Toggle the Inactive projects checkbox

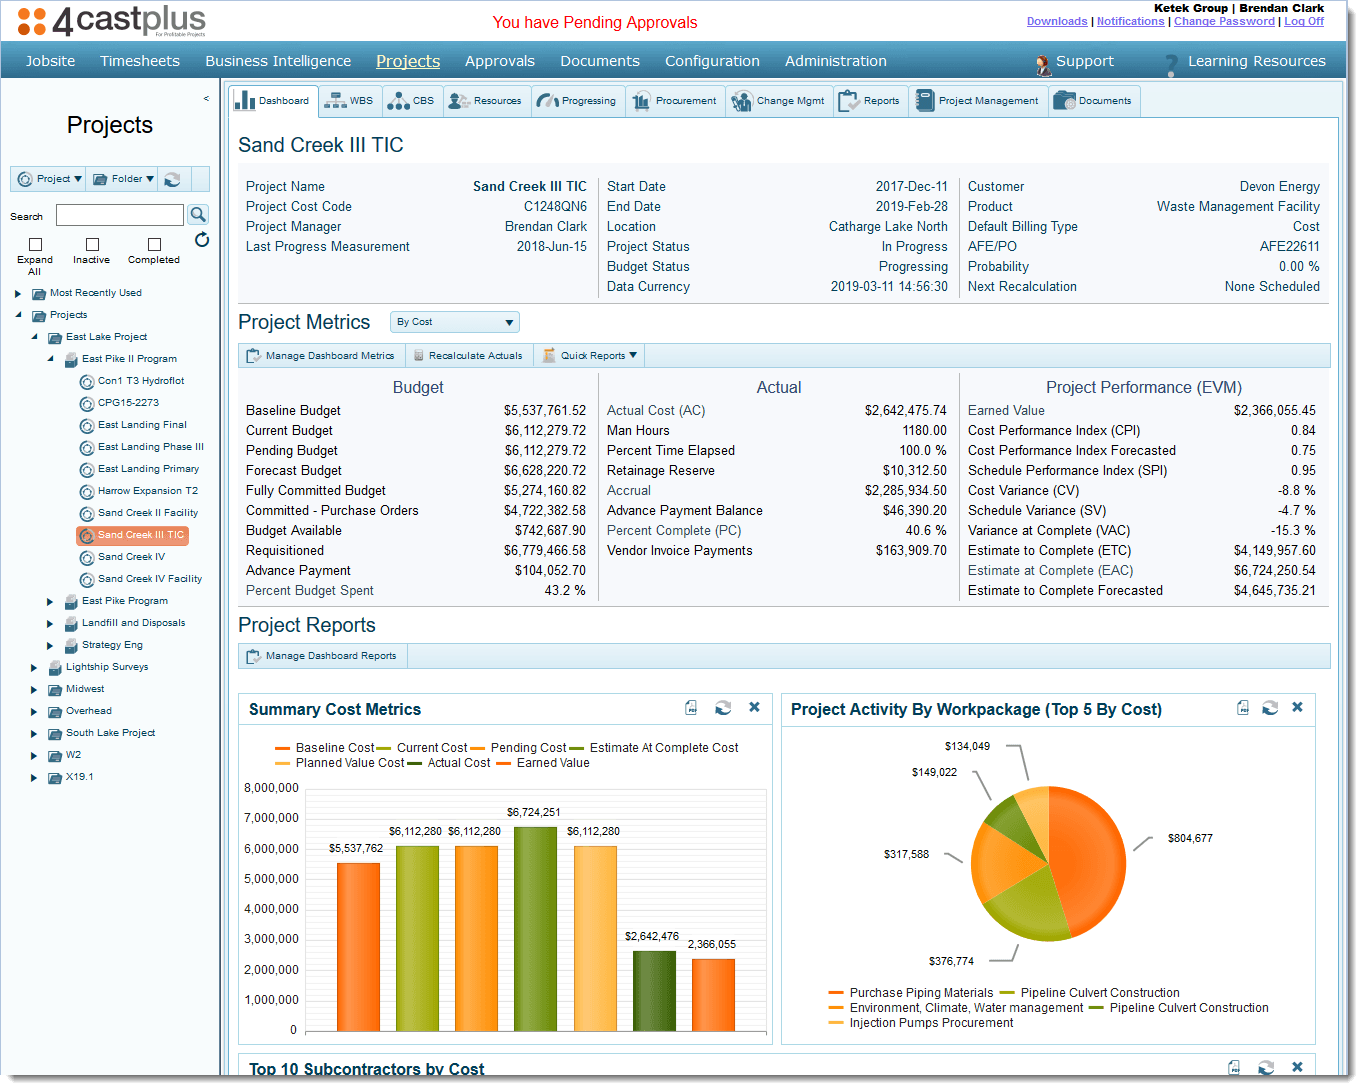(x=92, y=244)
